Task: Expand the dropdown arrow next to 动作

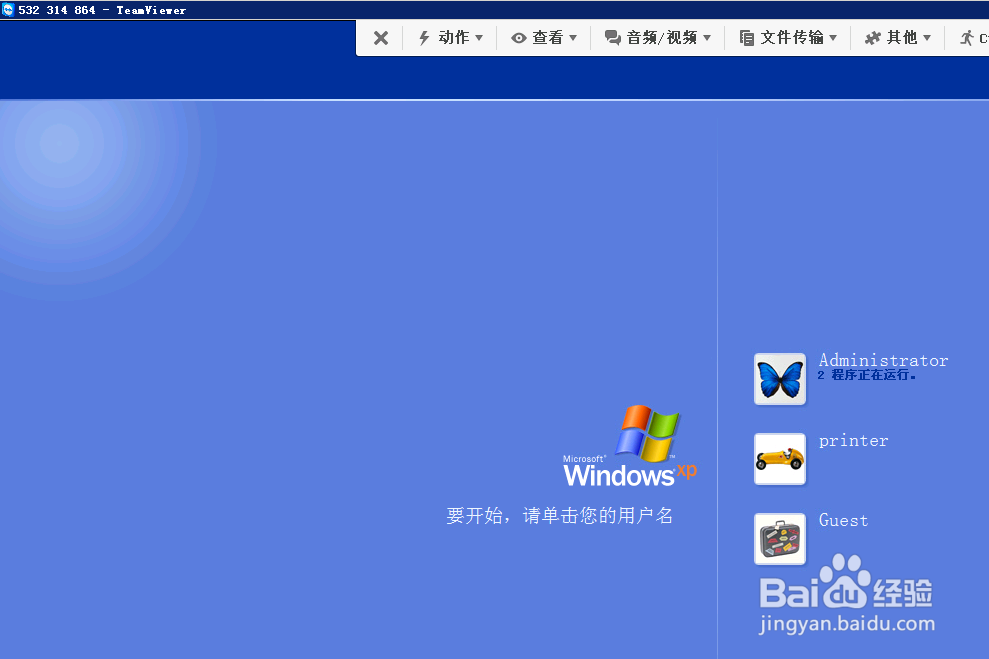Action: [x=479, y=38]
